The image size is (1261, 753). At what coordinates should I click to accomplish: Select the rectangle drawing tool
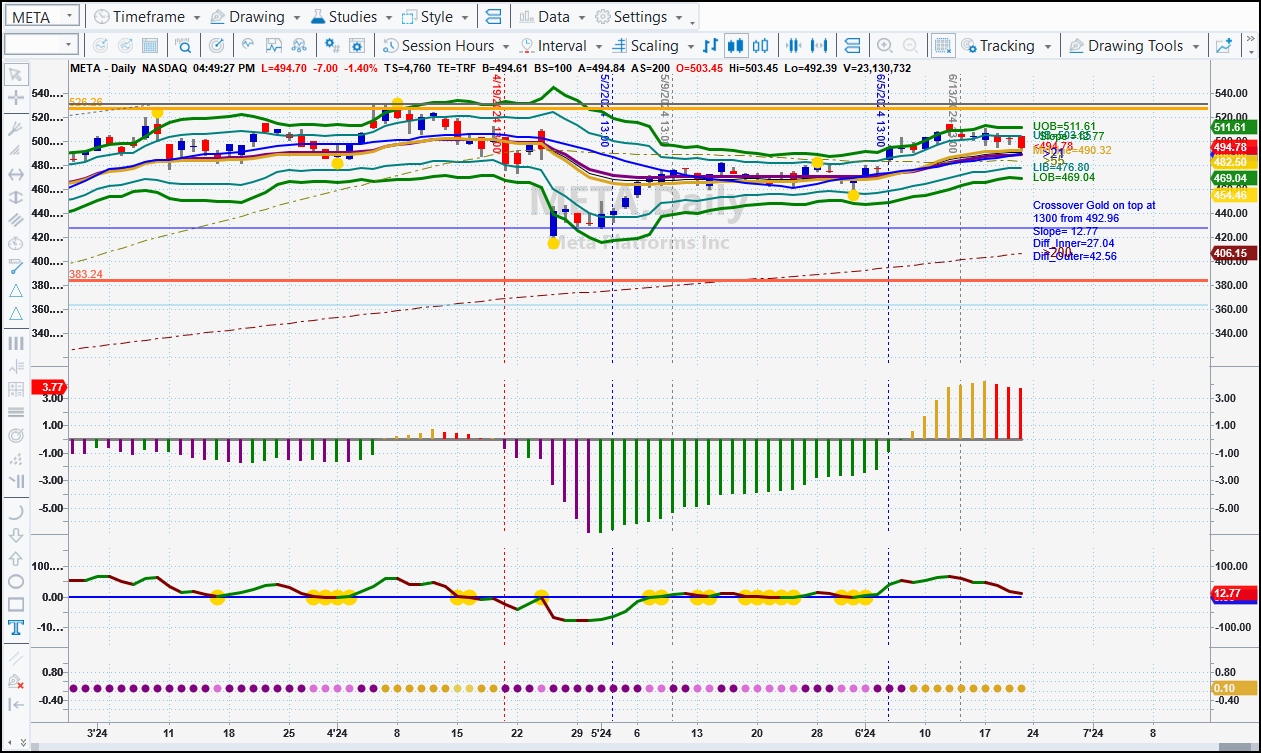click(16, 604)
